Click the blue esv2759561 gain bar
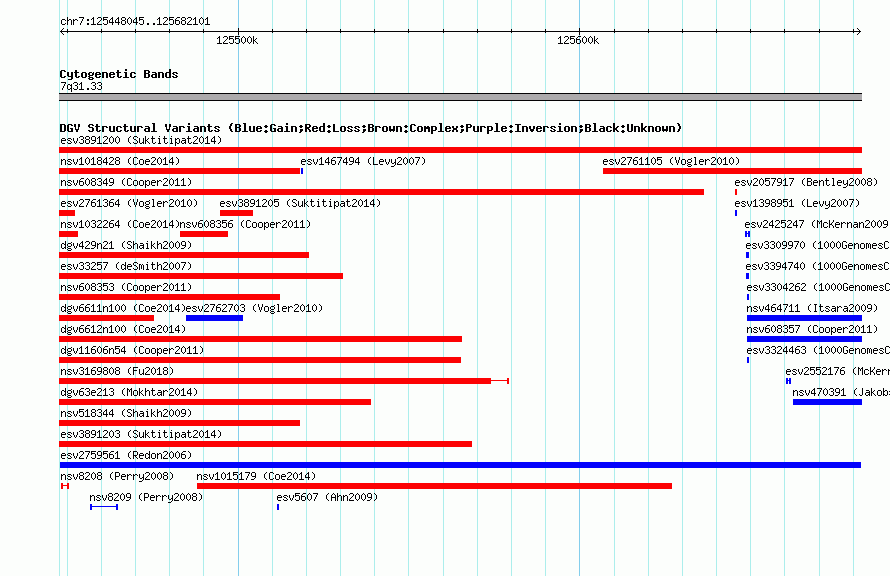Image resolution: width=890 pixels, height=576 pixels. 460,465
